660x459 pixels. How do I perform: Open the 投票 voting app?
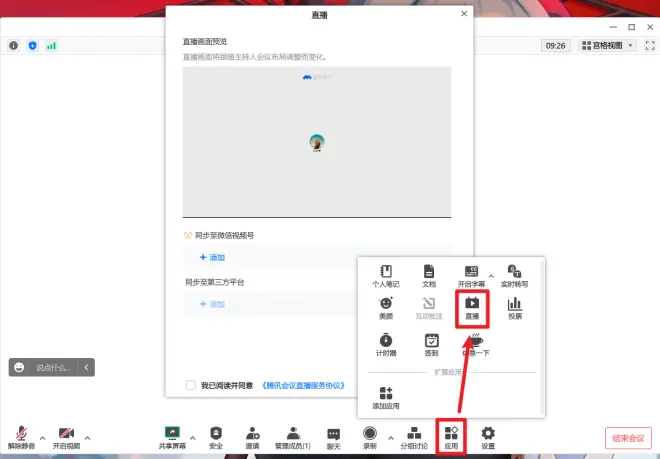515,308
